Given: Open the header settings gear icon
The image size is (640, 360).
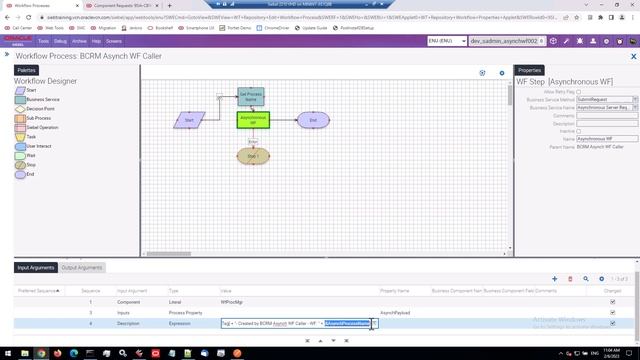Looking at the screenshot, I should [x=606, y=41].
